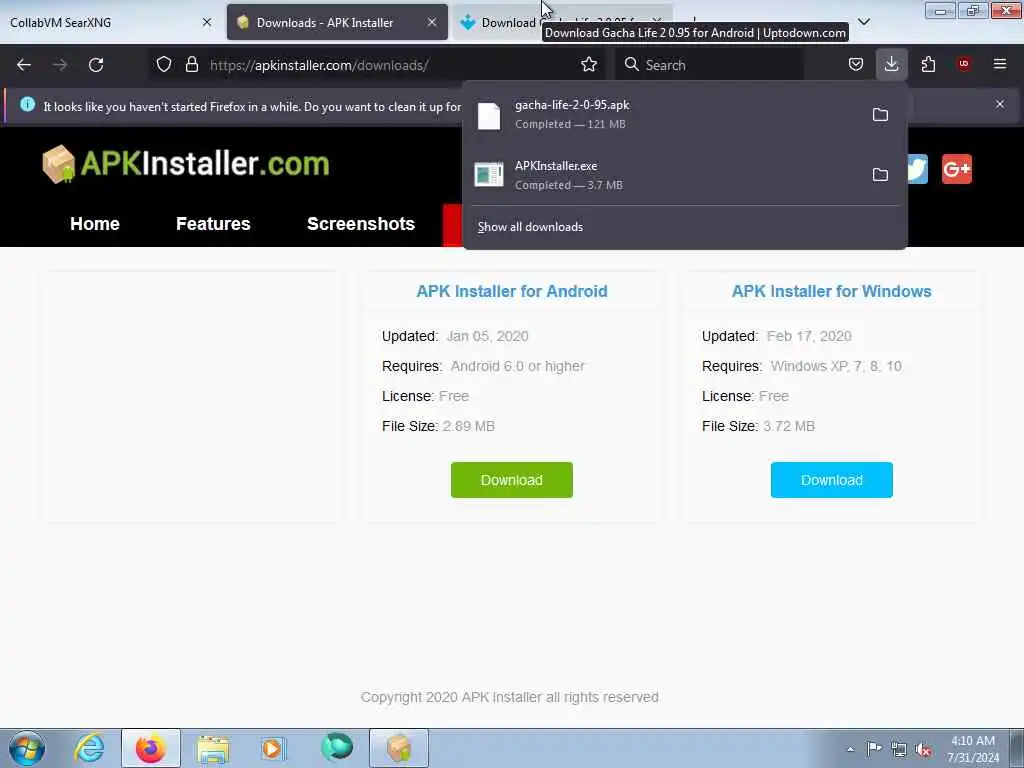
Task: Click the uBlock Origin extension icon
Action: tap(963, 63)
